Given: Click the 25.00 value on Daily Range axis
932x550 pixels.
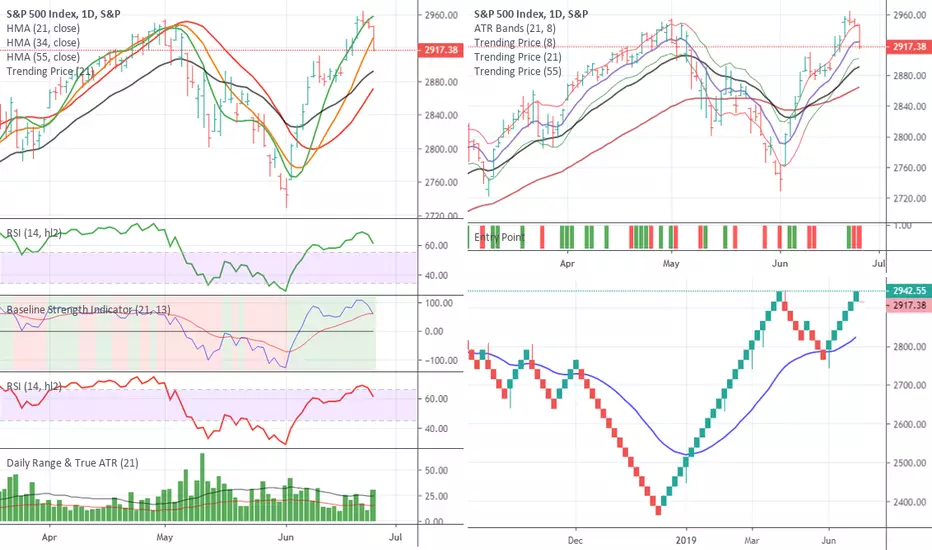Looking at the screenshot, I should coord(436,496).
